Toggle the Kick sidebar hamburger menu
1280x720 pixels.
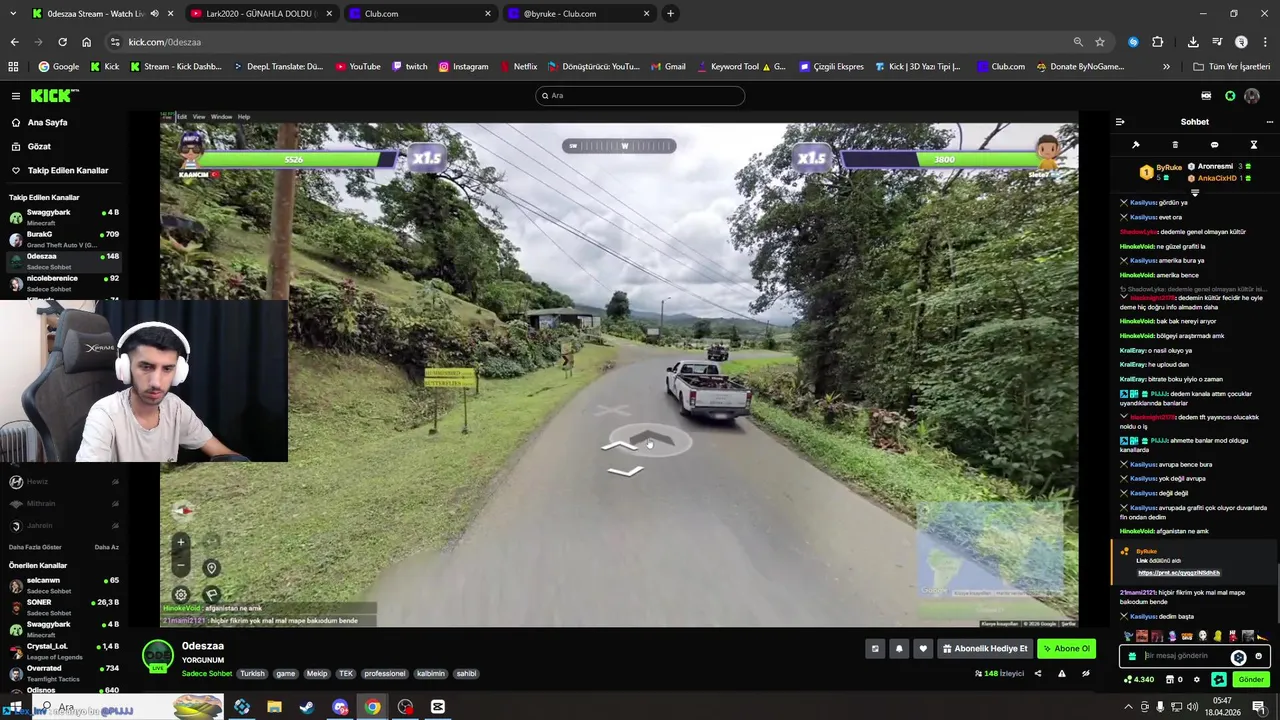pos(16,96)
